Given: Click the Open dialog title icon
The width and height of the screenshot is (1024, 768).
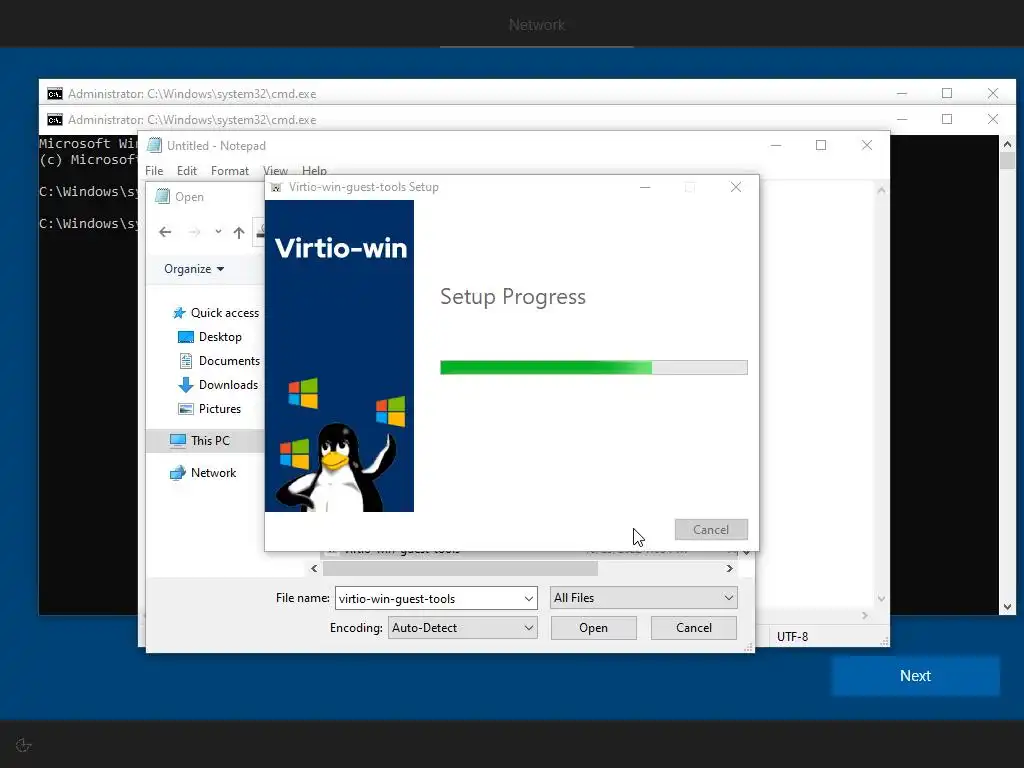Looking at the screenshot, I should coord(162,197).
